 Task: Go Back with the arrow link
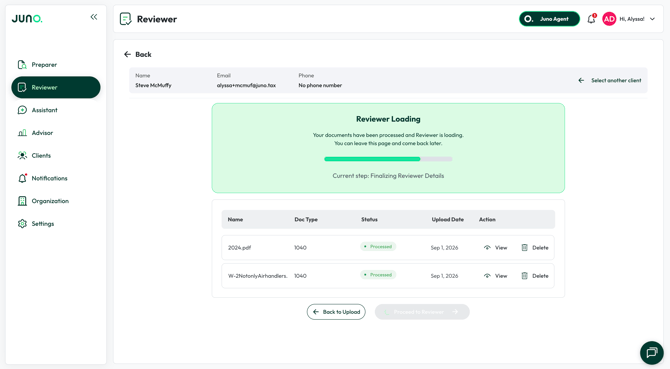point(138,54)
